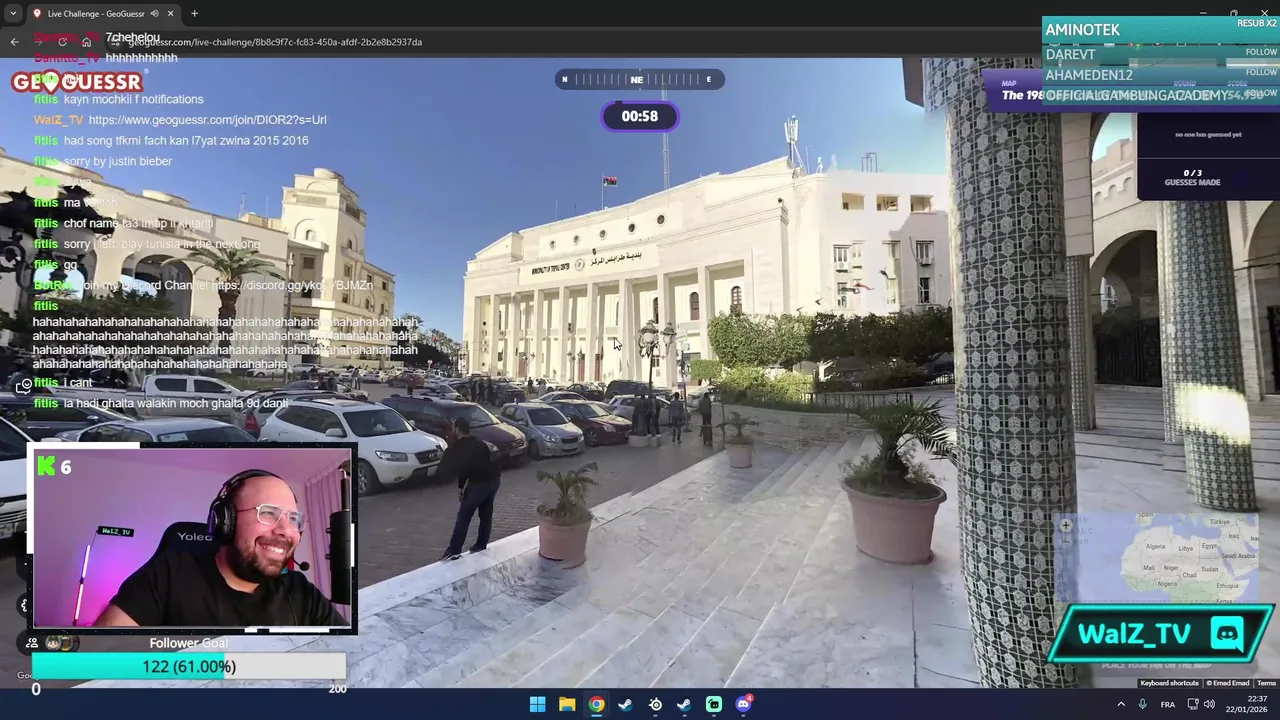The height and width of the screenshot is (720, 1280).
Task: Open the discord.gg link in chat
Action: click(x=292, y=286)
